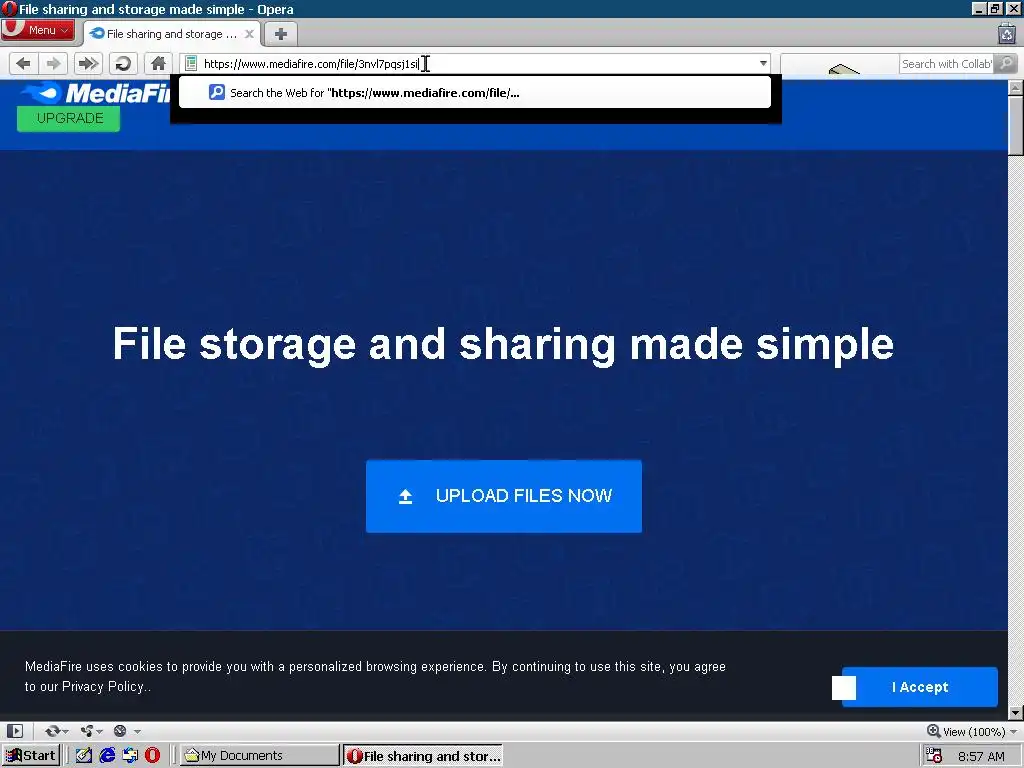Open the View (100%) zoom dropdown
Image resolution: width=1024 pixels, height=768 pixels.
pos(972,731)
